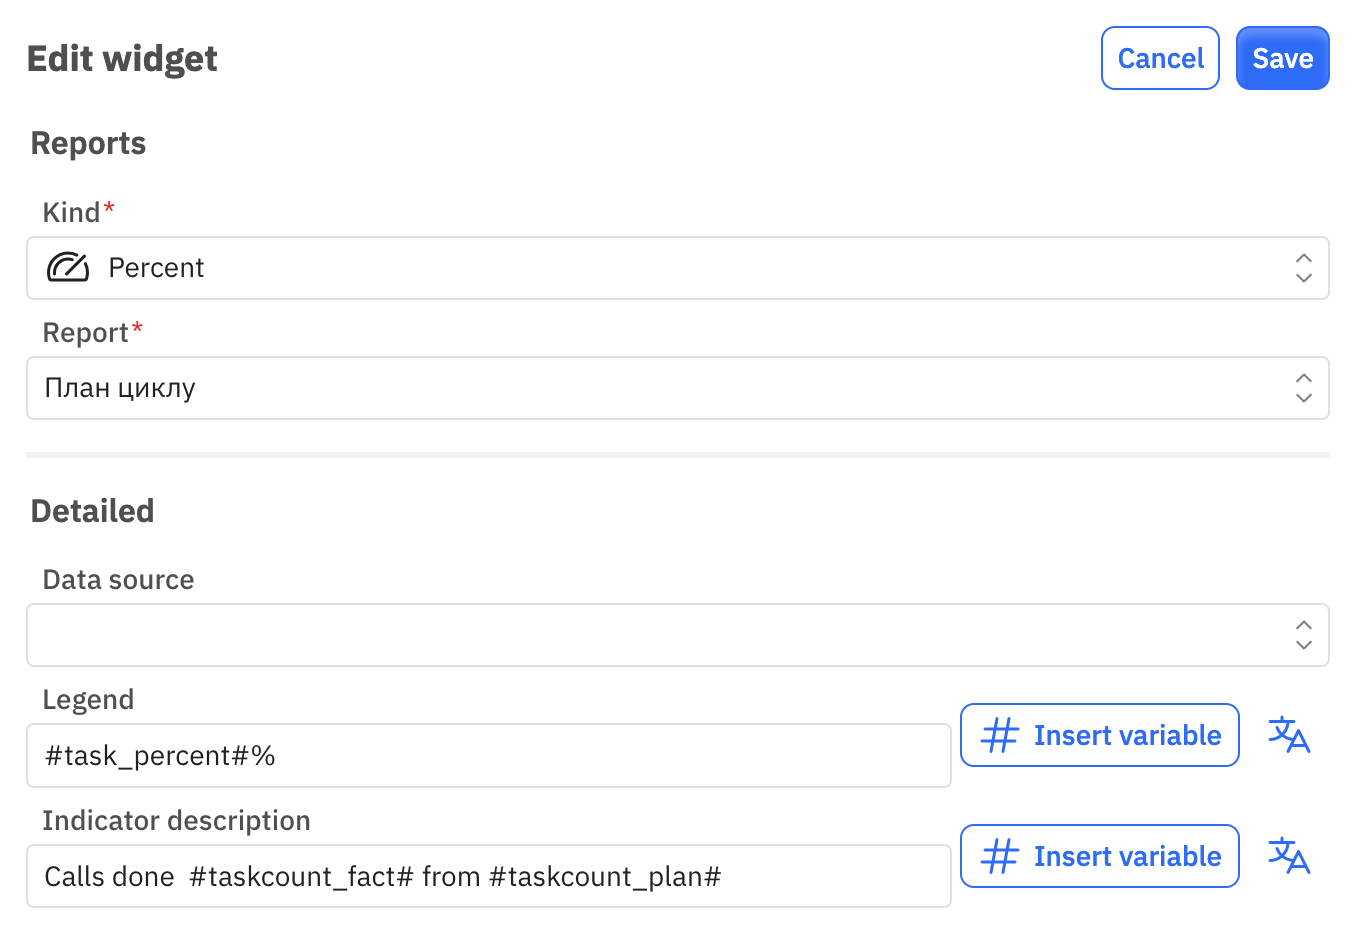
Task: Open the Report dropdown showing План циклу
Action: [x=678, y=388]
